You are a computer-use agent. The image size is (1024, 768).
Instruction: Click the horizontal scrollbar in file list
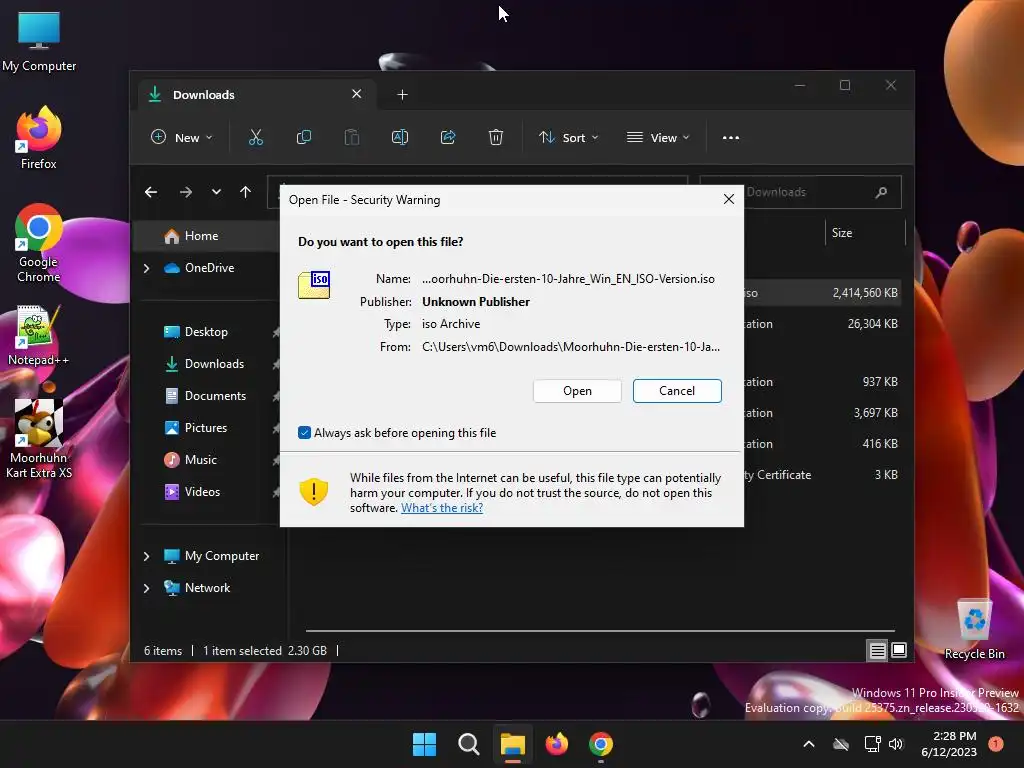pos(600,631)
